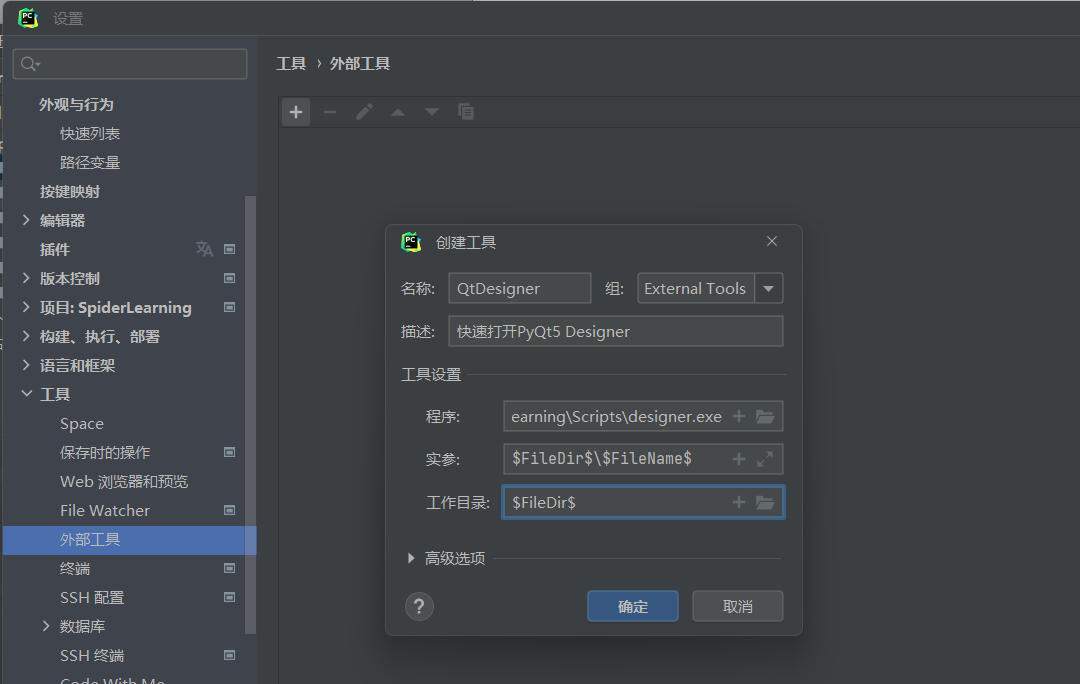Close the 创建工具 dialog
1080x684 pixels.
coord(771,241)
